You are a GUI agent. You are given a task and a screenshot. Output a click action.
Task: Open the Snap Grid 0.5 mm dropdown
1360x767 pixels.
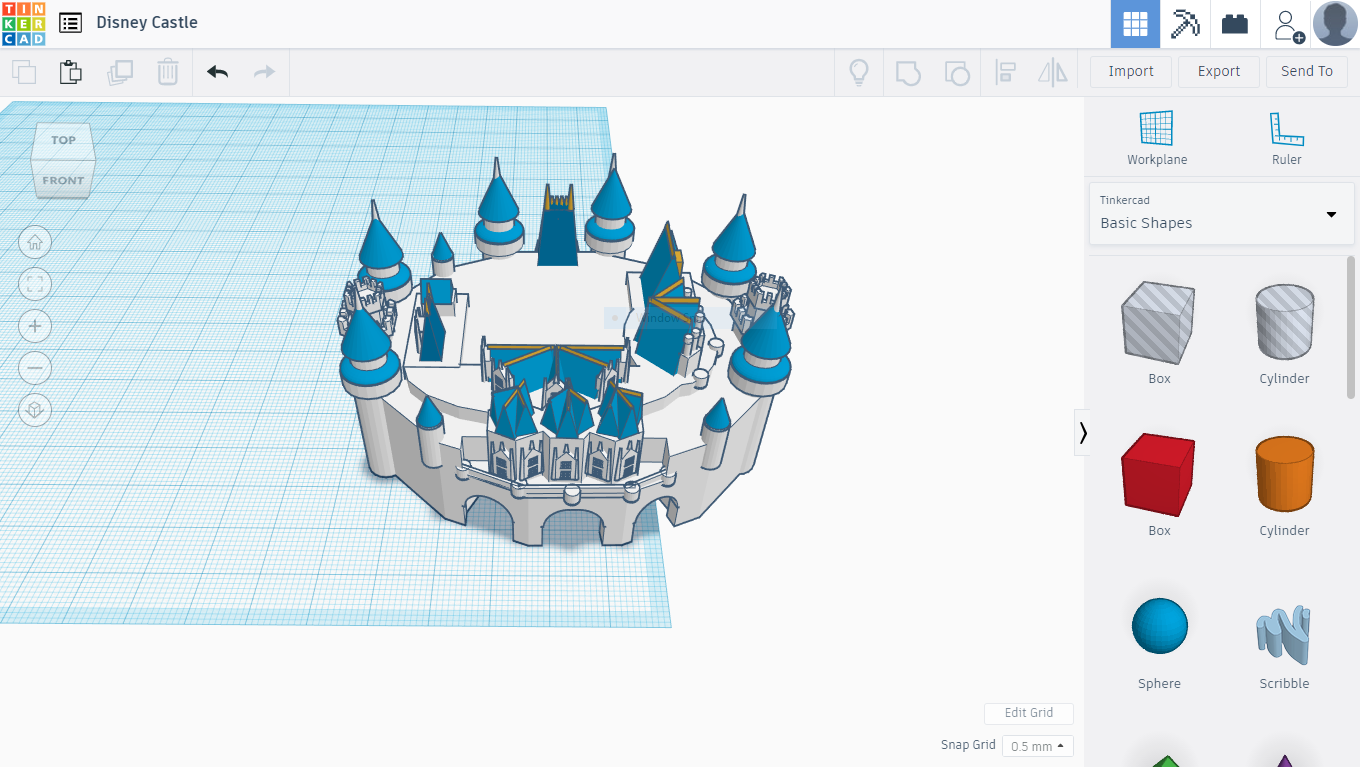click(x=1036, y=746)
